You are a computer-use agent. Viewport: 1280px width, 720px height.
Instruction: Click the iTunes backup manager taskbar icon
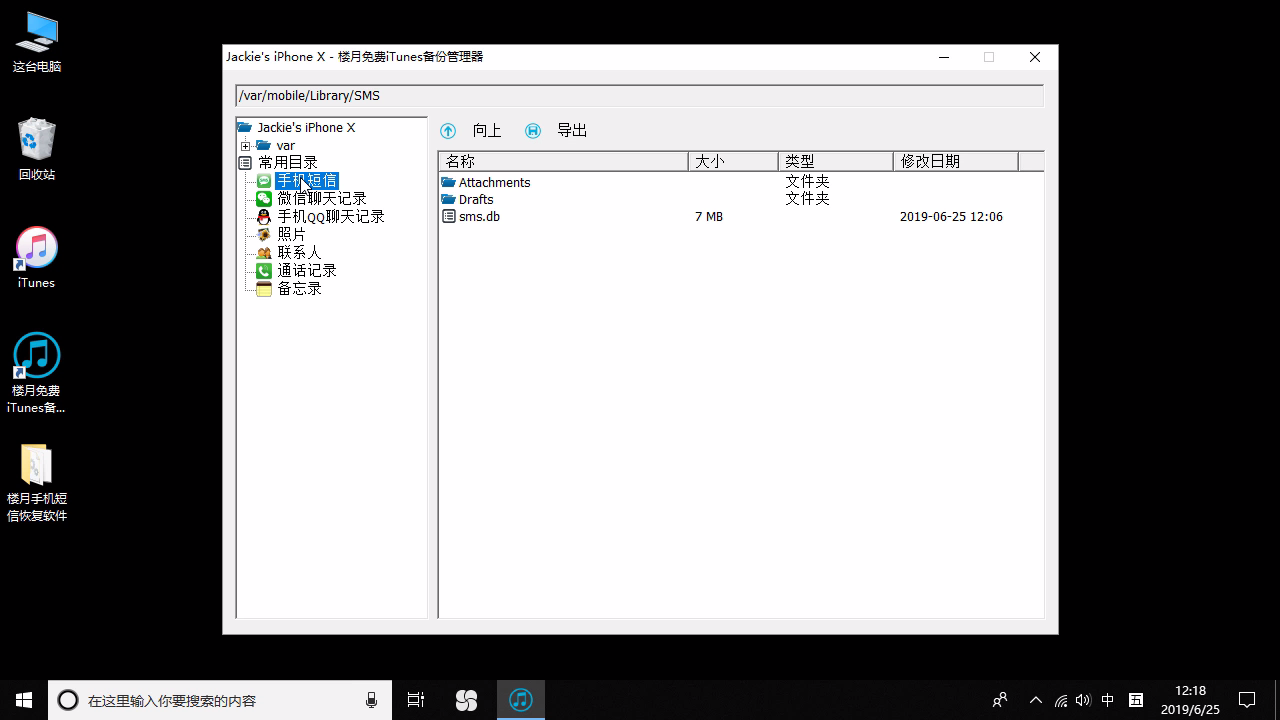coord(520,700)
